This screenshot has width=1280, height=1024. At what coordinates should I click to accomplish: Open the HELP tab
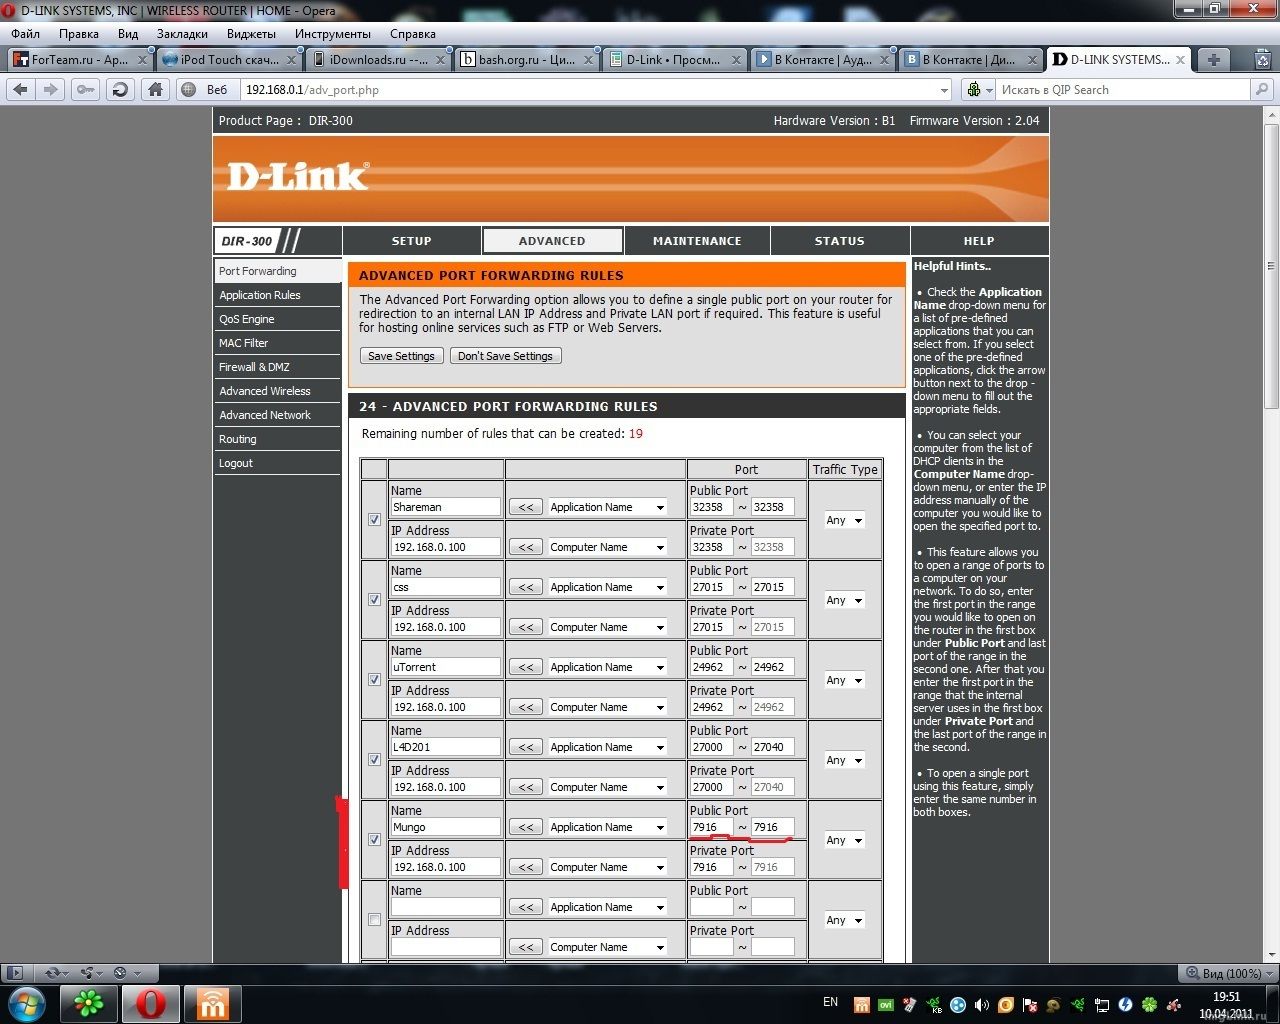tap(979, 241)
